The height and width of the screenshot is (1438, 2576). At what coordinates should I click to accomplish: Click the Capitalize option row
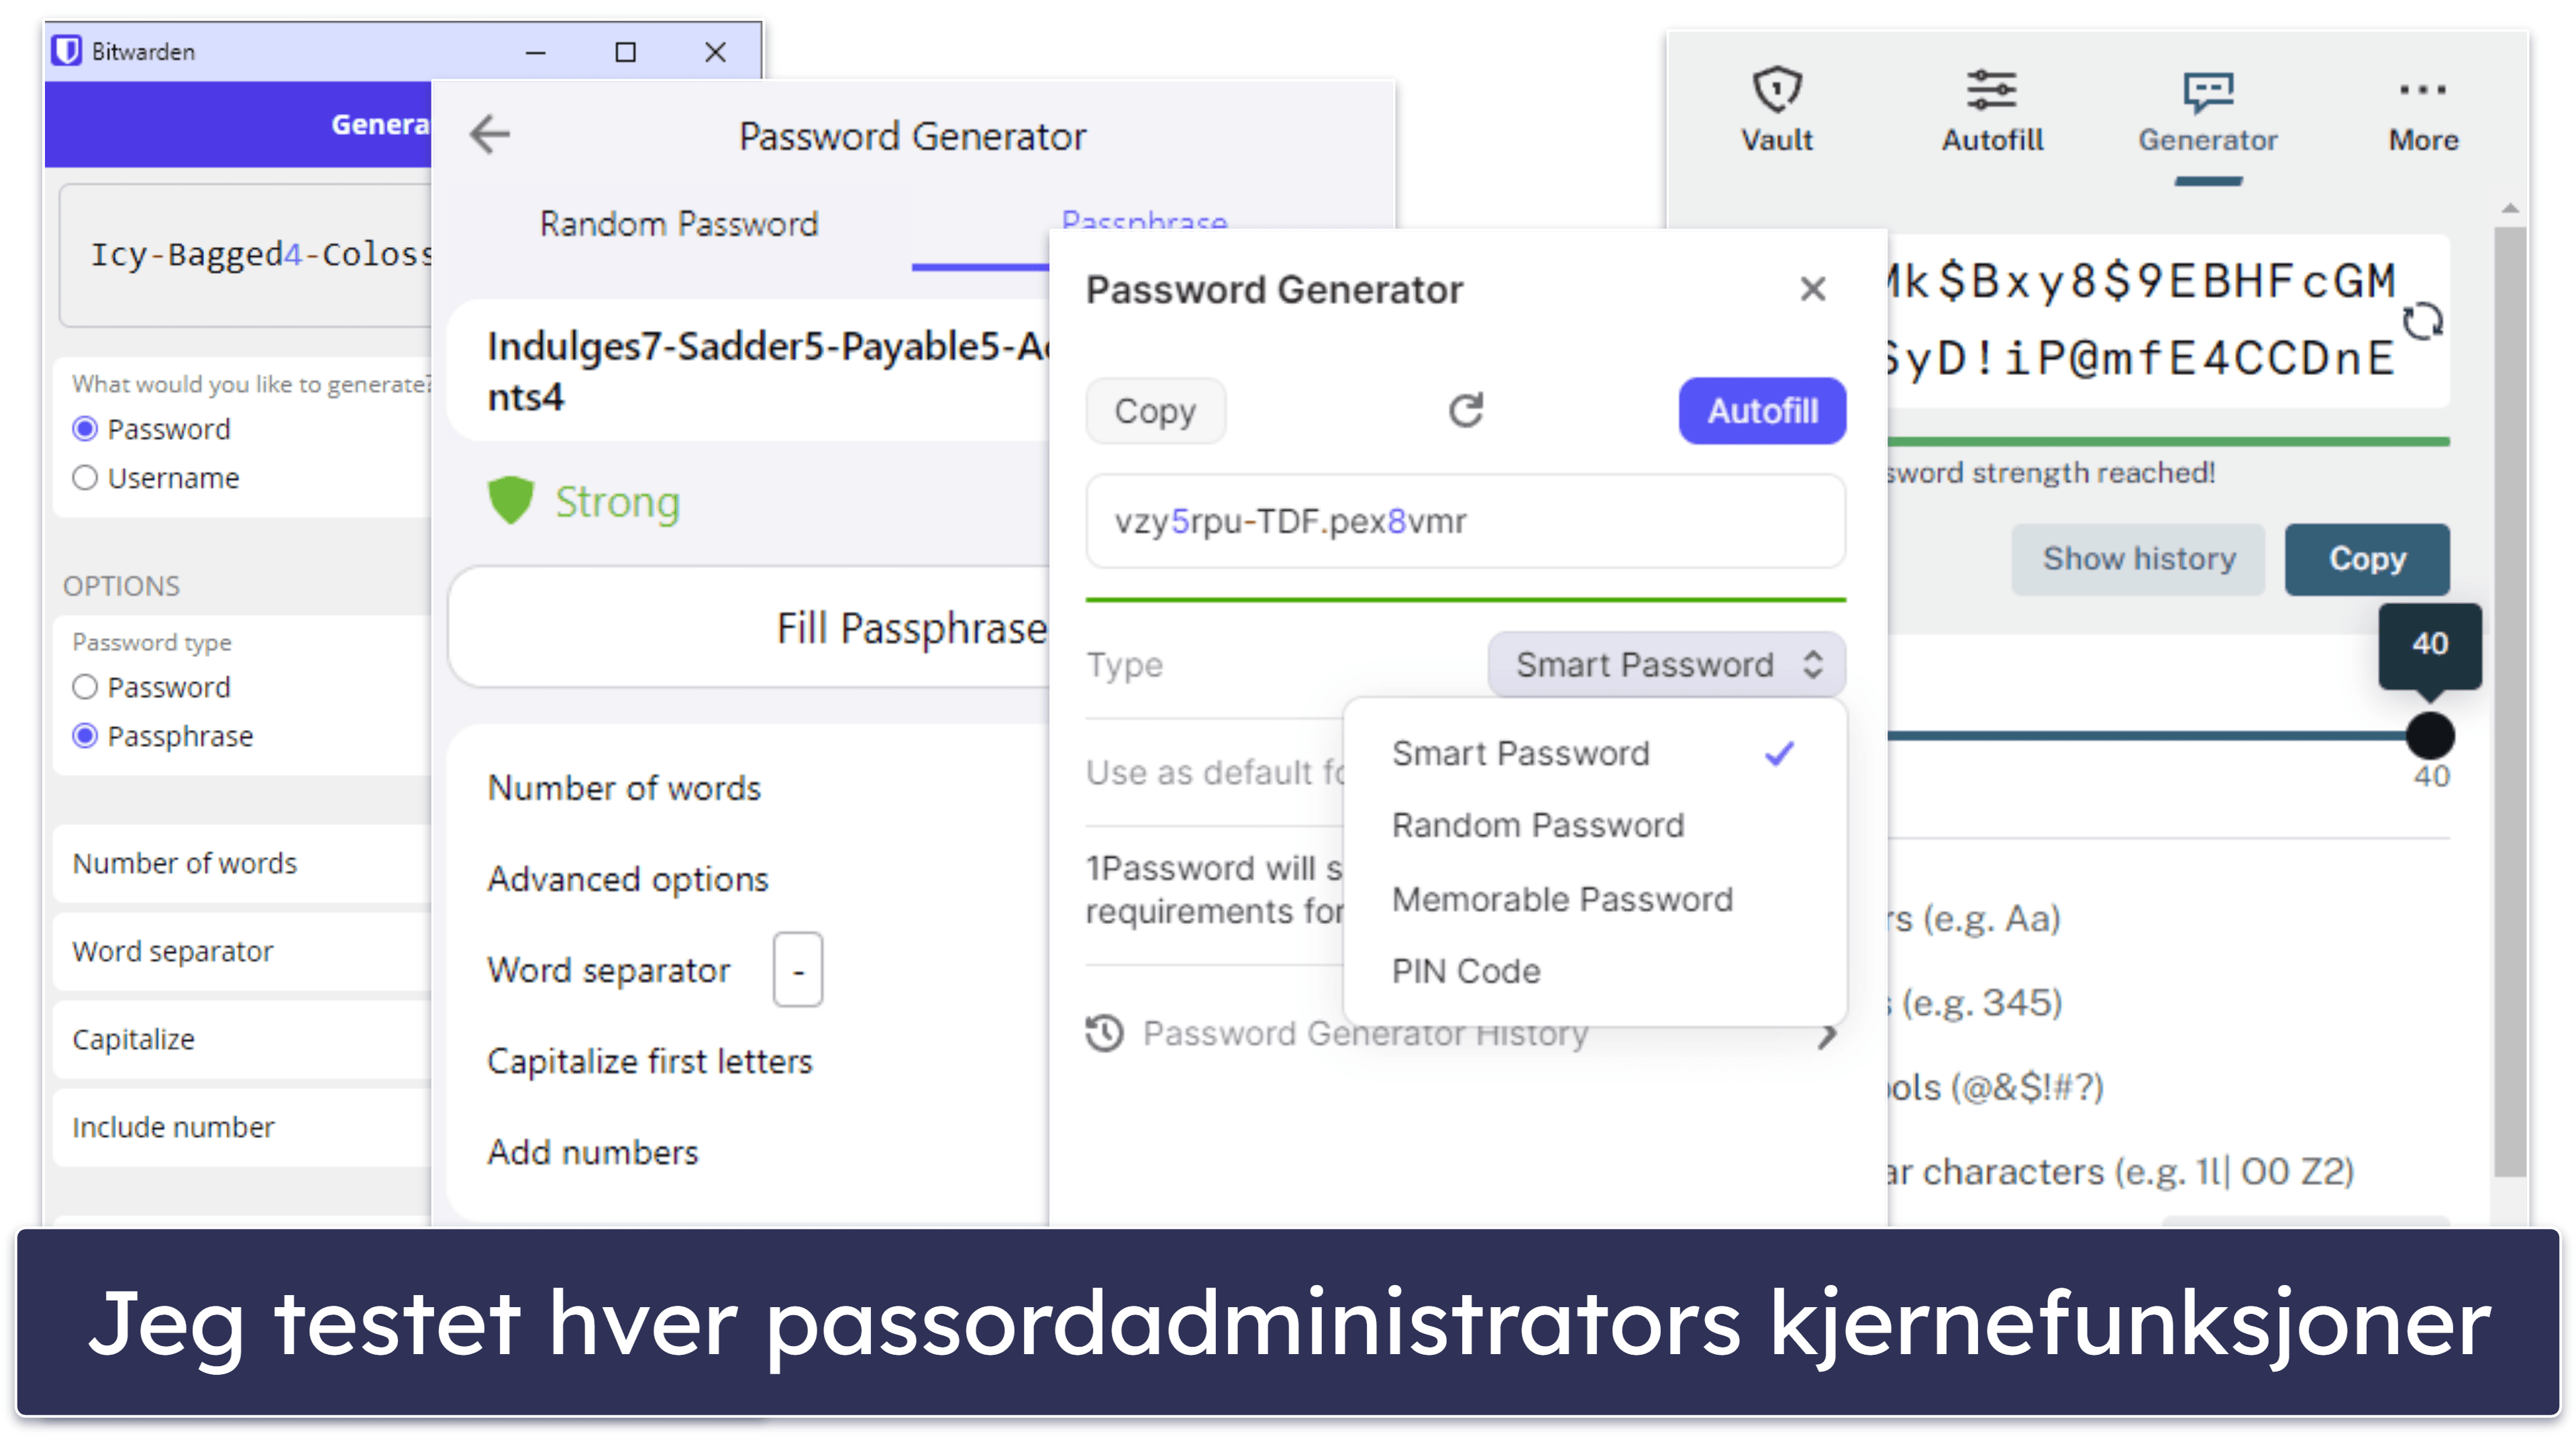coord(243,1039)
